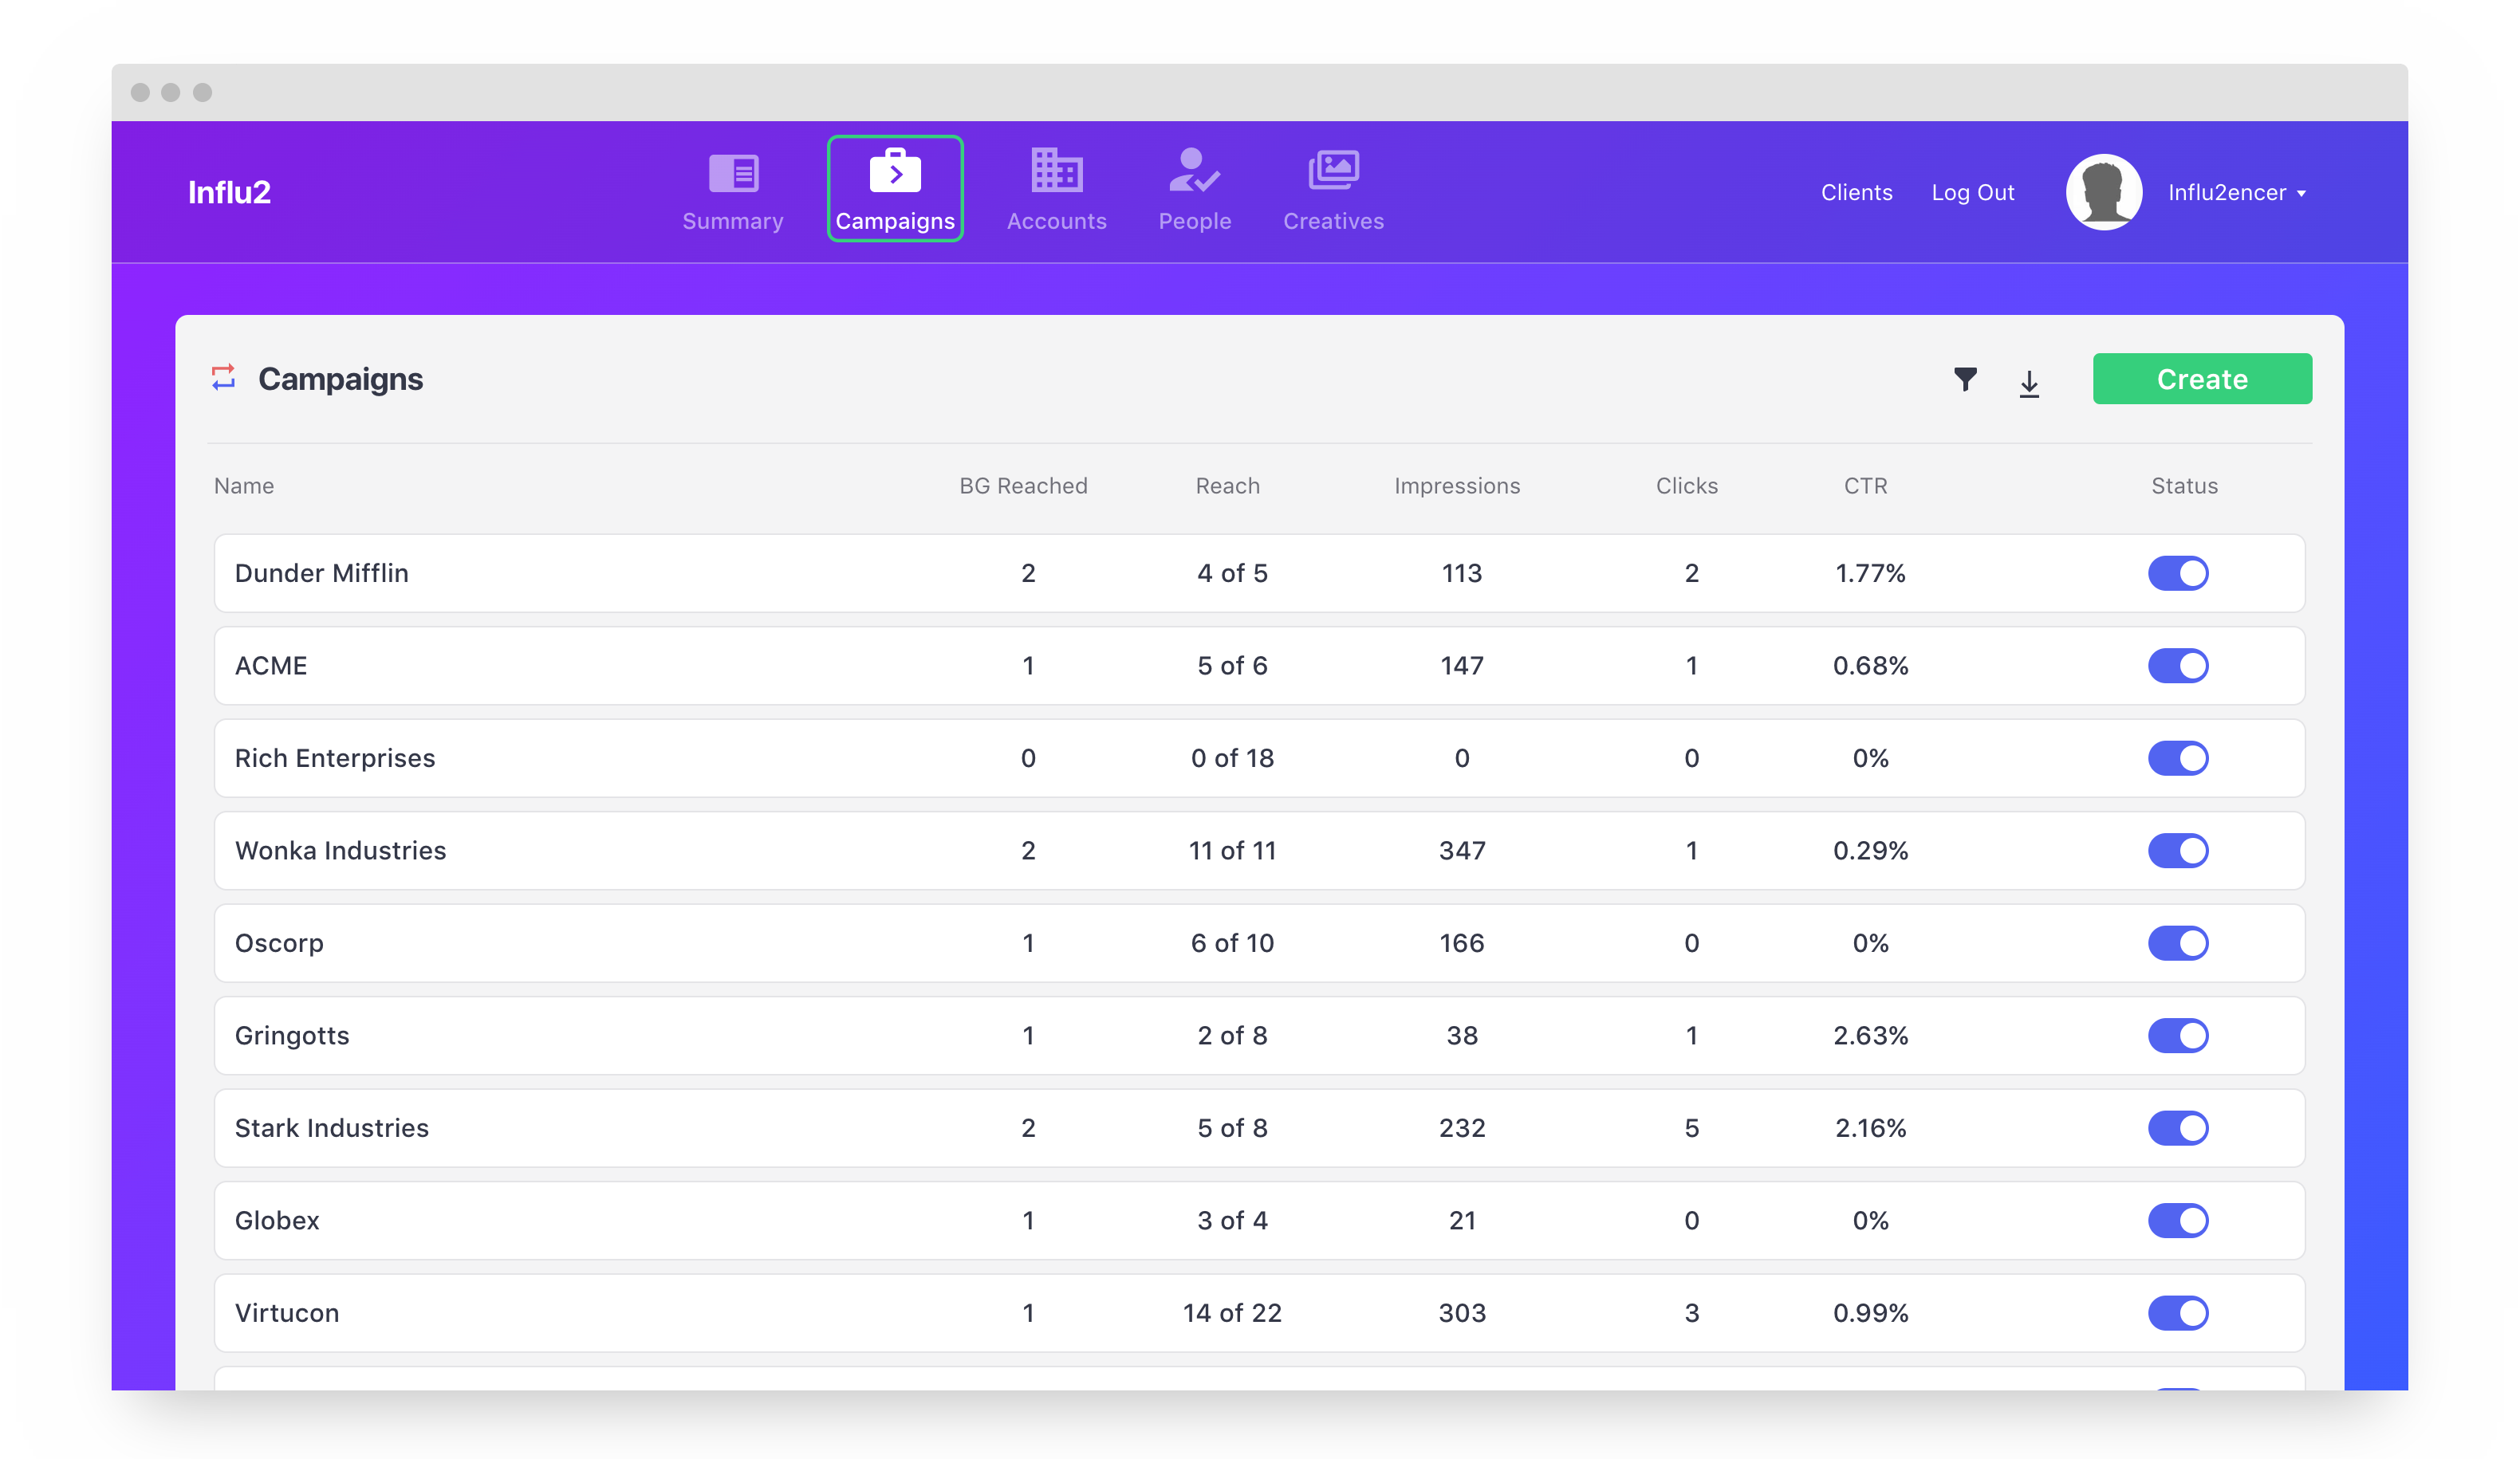Sort by the CTR column header
Image resolution: width=2520 pixels, height=1459 pixels.
tap(1865, 486)
